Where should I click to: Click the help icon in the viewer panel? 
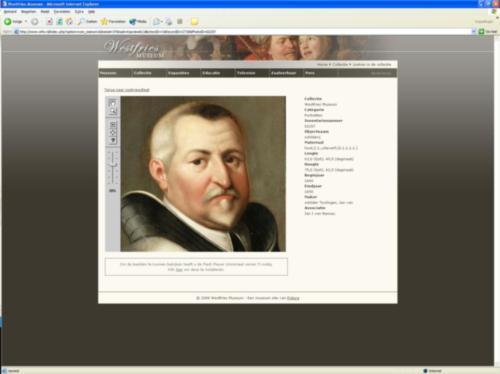point(113,140)
